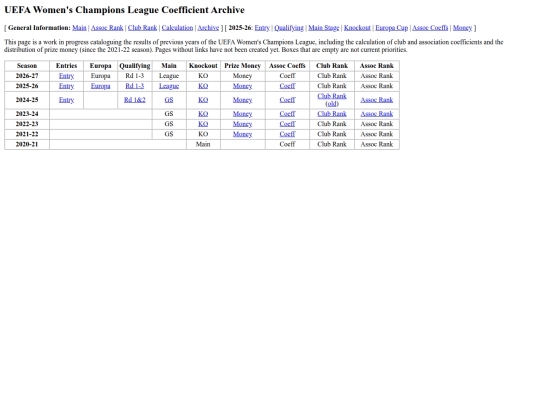The image size is (540, 405).
Task: Open the Entry link for season 2026-27
Action: coord(66,76)
